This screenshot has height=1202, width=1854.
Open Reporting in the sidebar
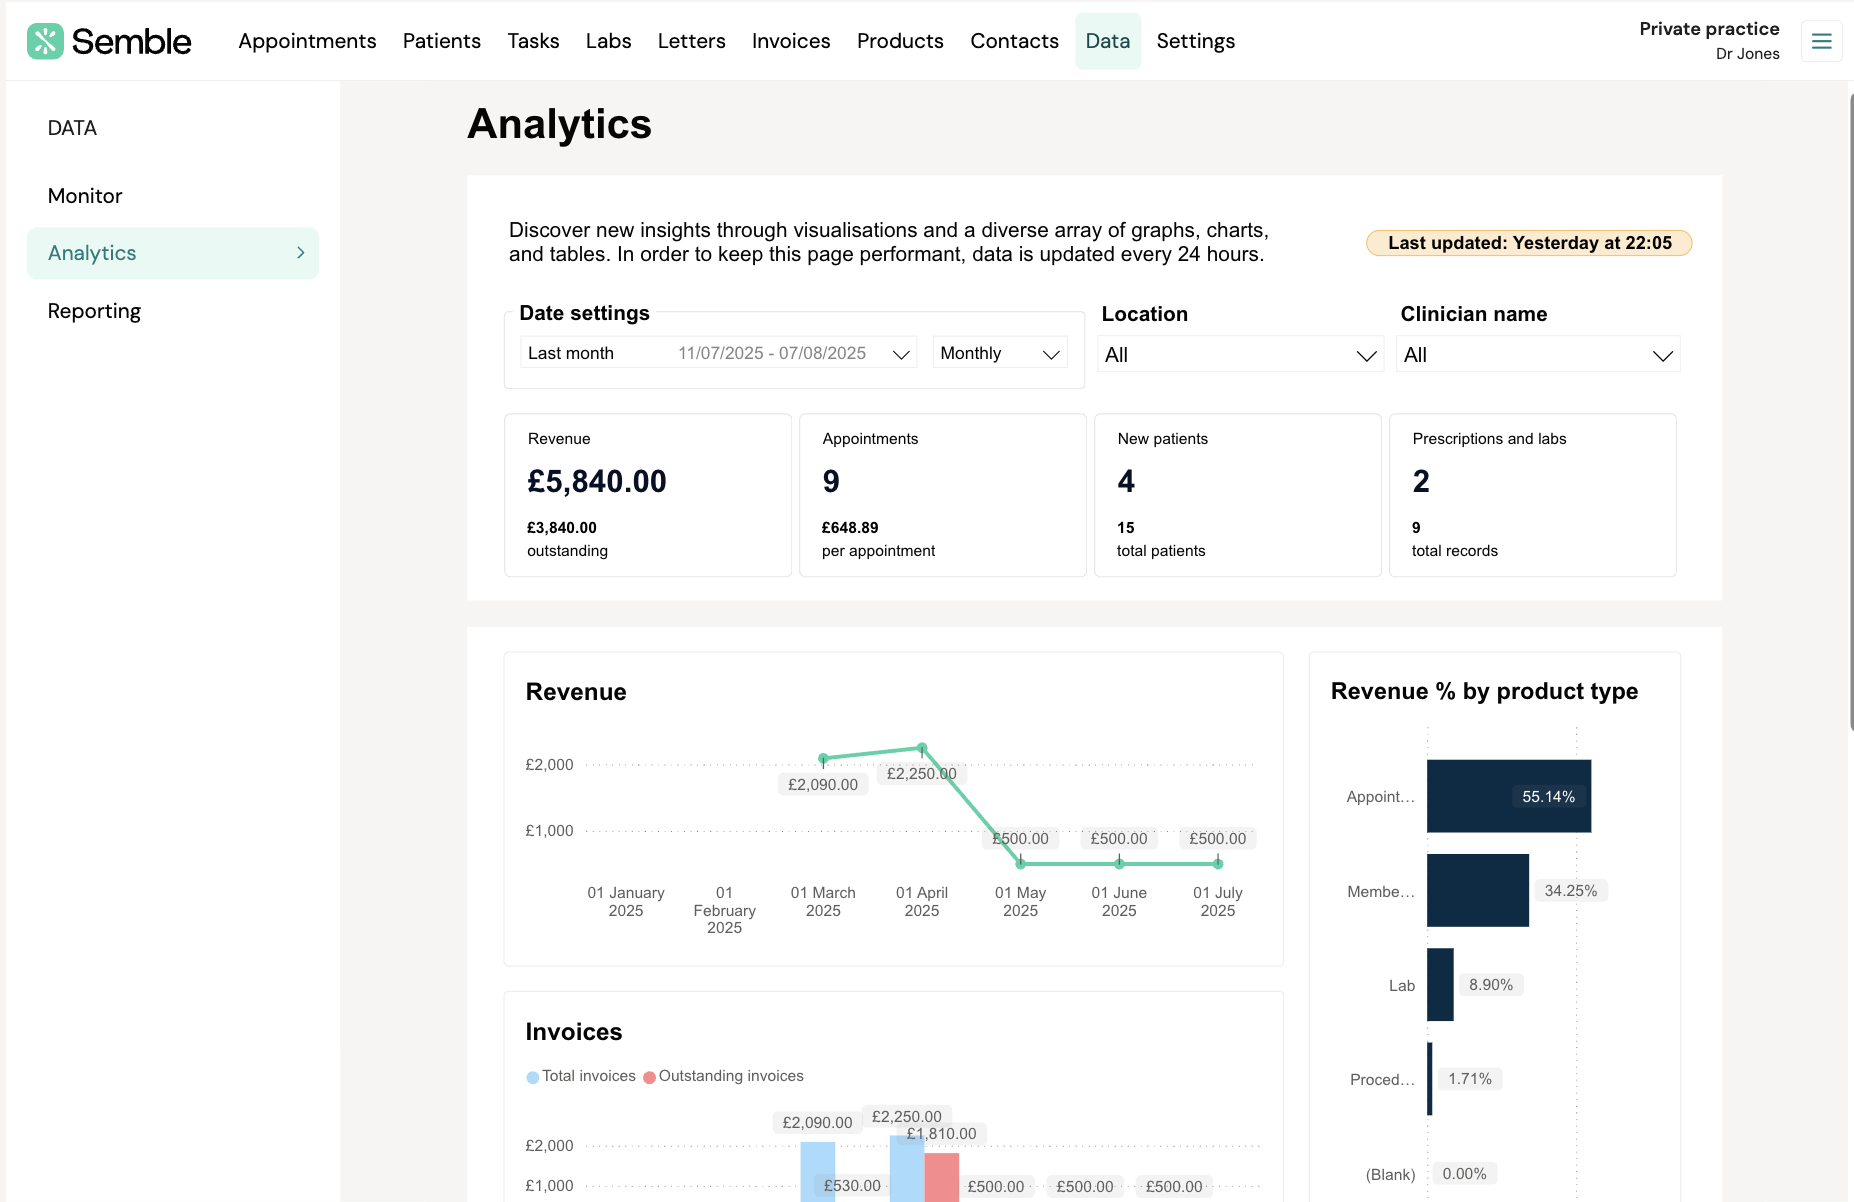coord(94,311)
